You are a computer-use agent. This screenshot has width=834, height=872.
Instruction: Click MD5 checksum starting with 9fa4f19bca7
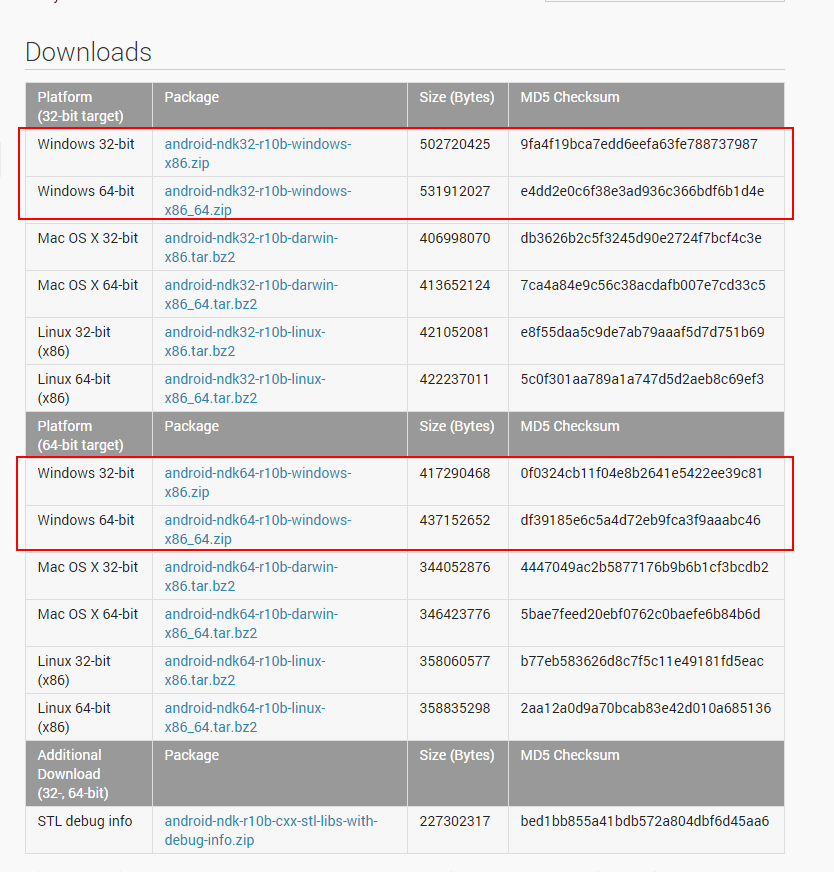(x=639, y=144)
